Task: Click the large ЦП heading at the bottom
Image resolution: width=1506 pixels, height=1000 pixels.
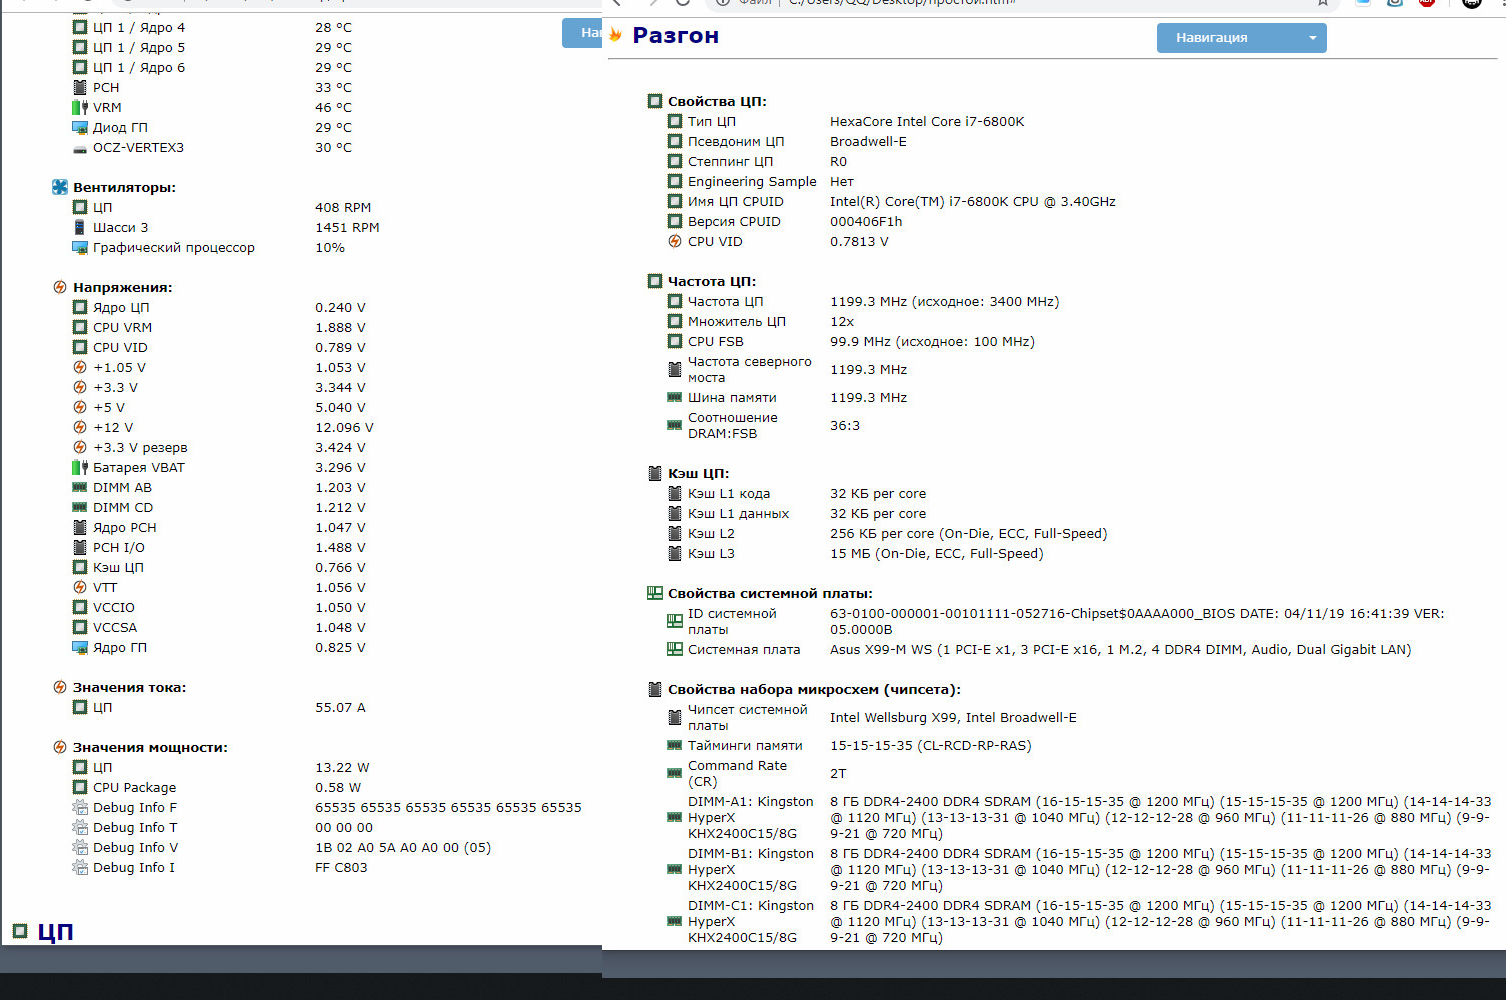Action: coord(56,932)
